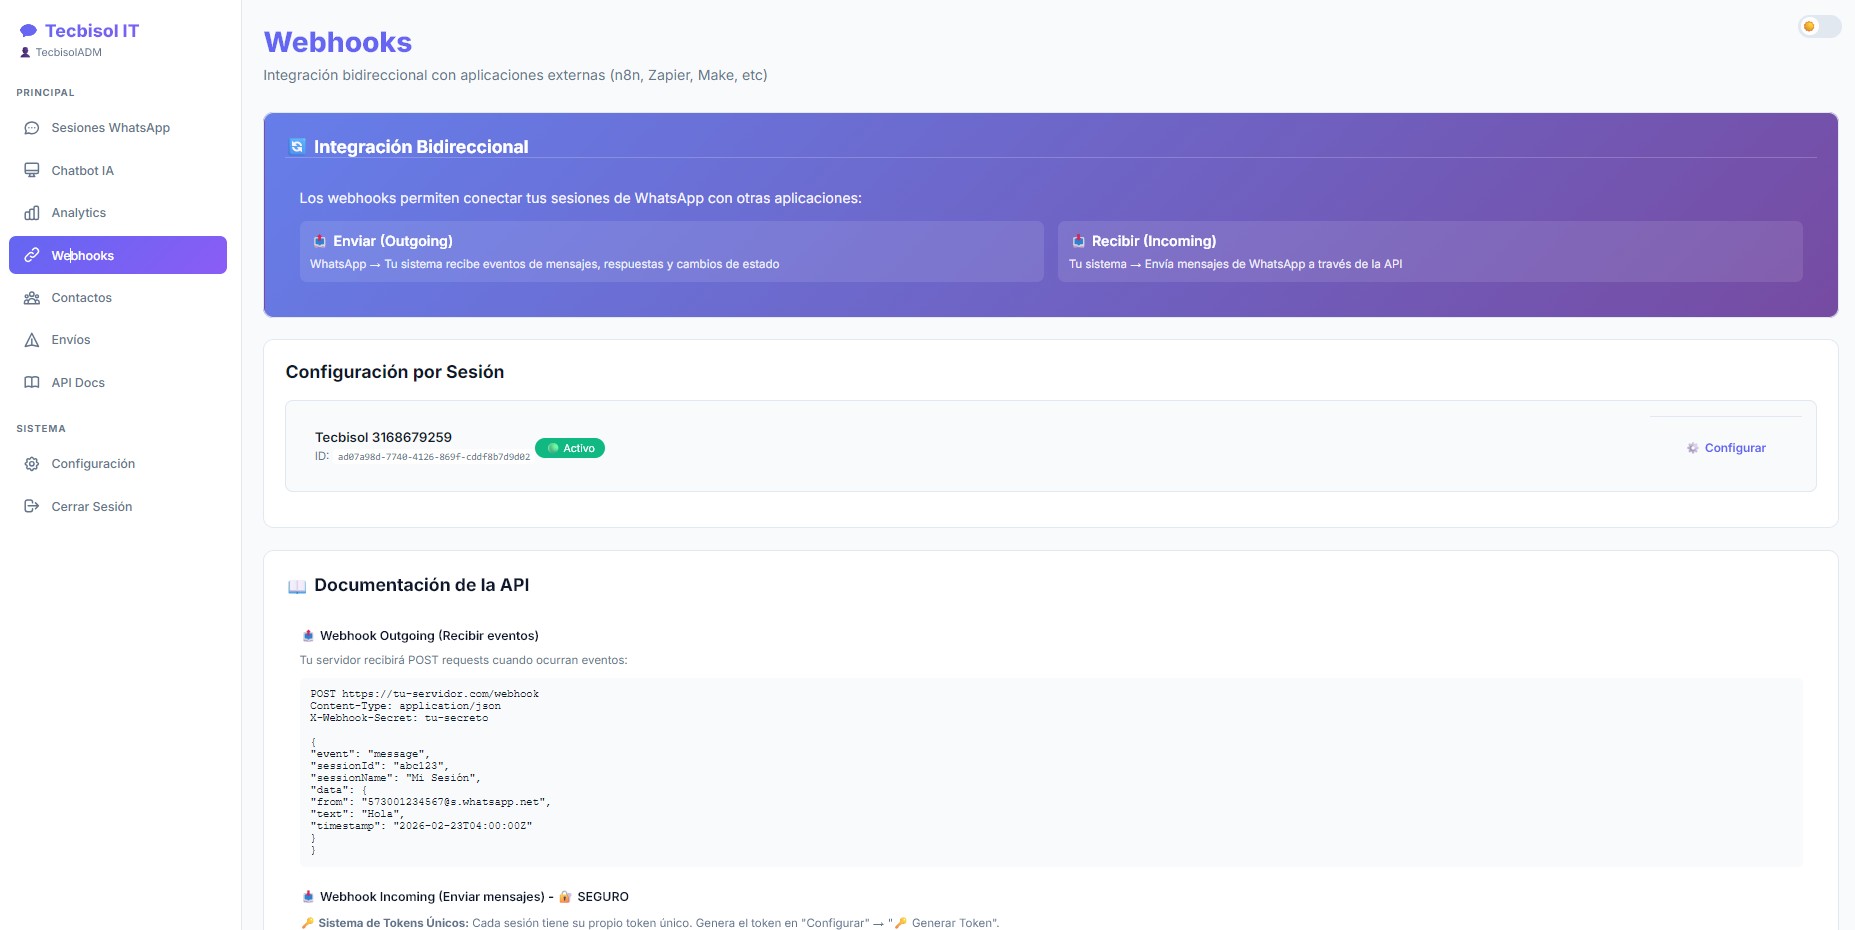Click the Tecbisol IT brand title
This screenshot has height=930, width=1855.
click(x=92, y=31)
